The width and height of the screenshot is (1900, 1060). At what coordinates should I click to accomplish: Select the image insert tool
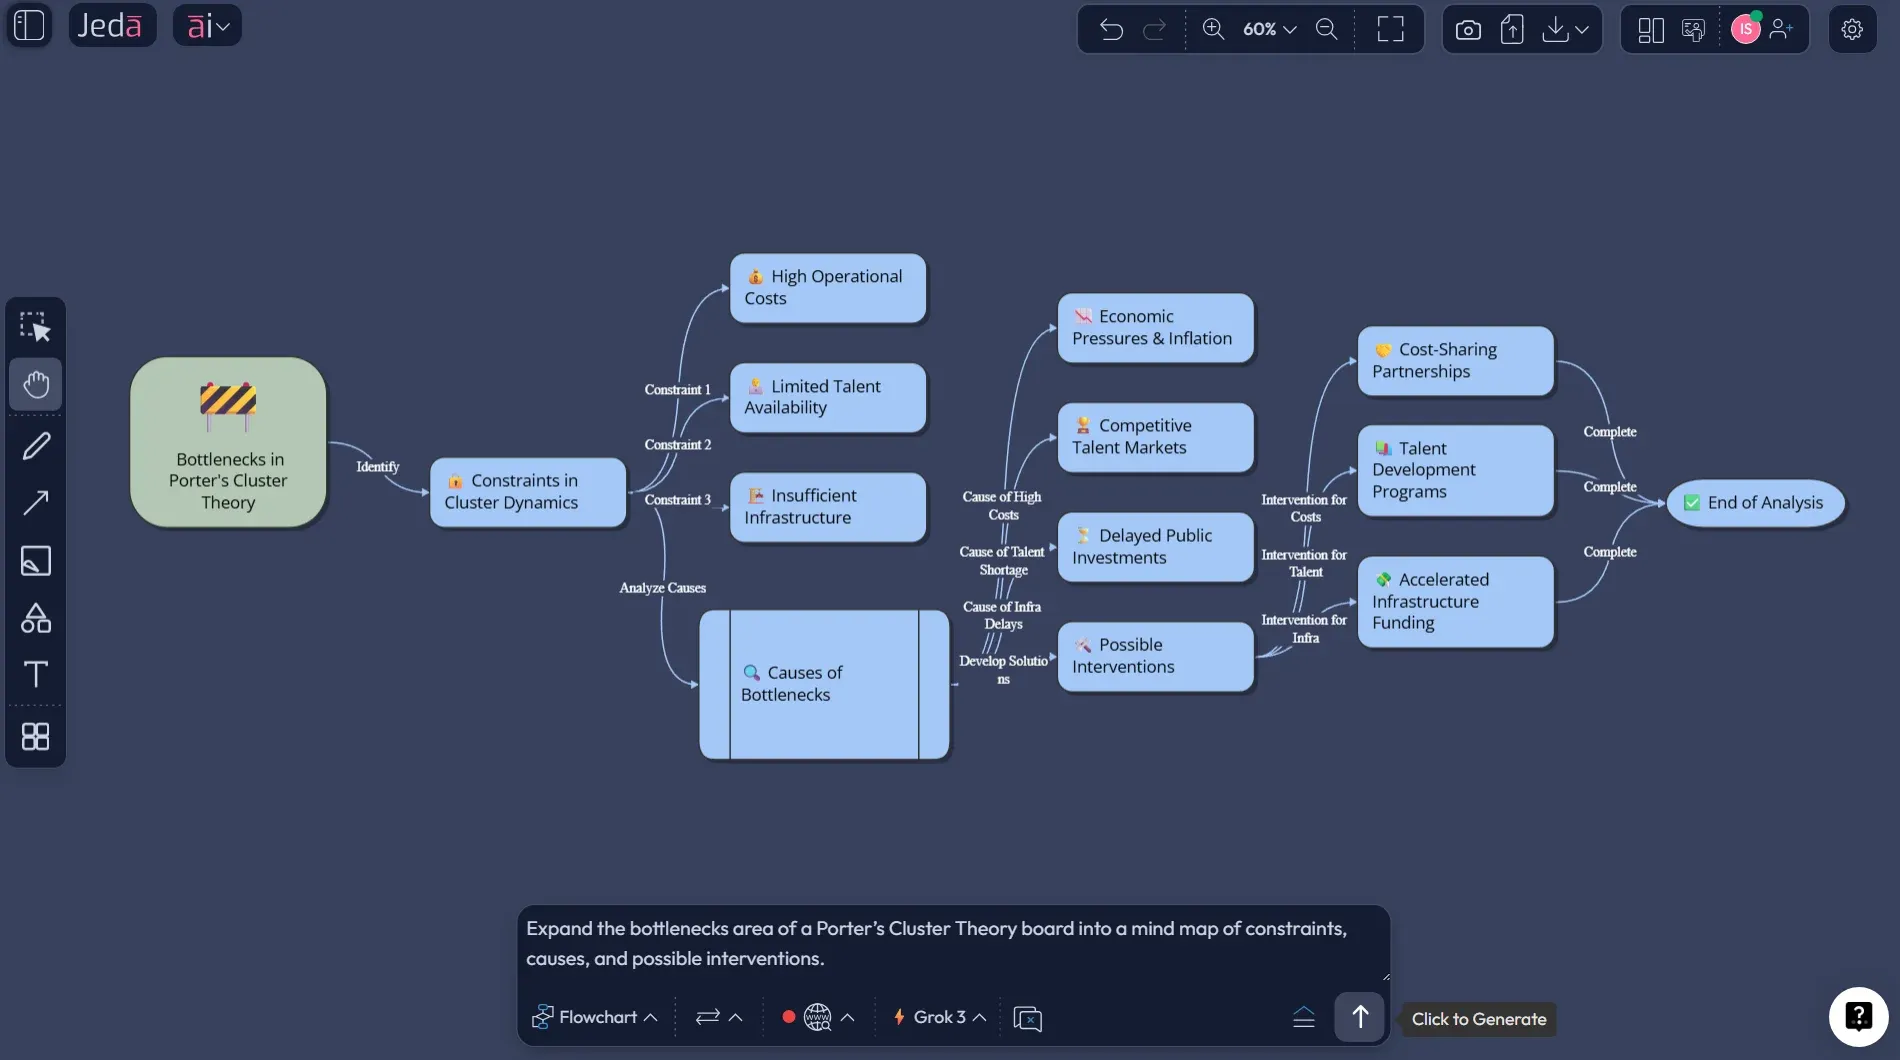(36, 561)
